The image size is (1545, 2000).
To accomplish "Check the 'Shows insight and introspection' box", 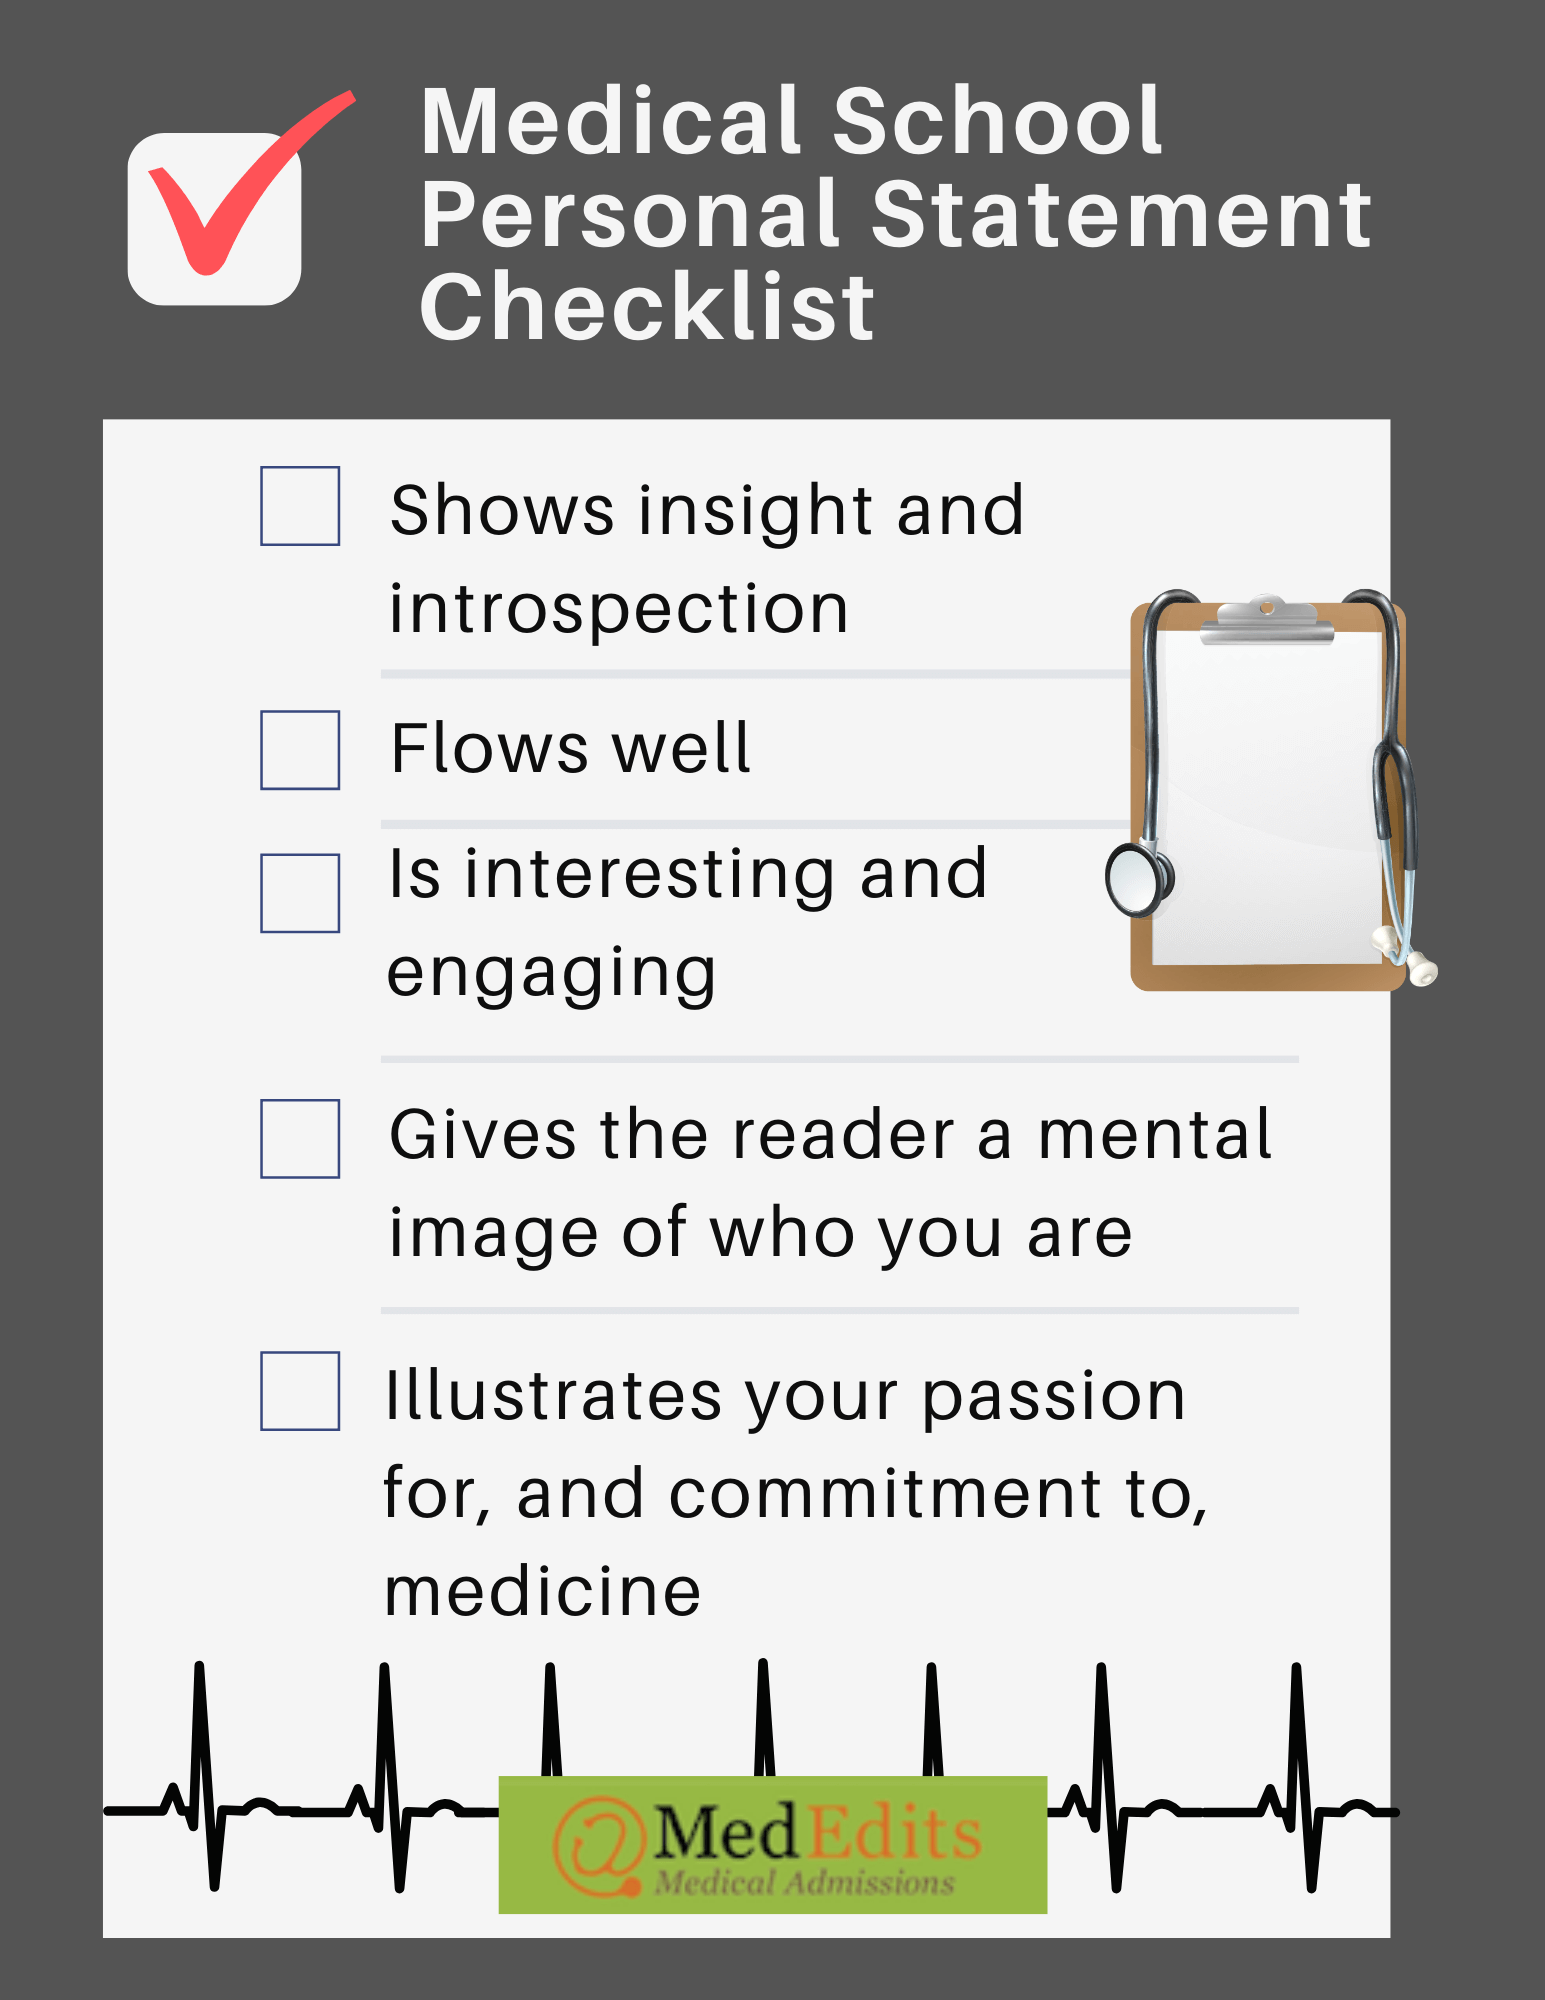I will [x=300, y=506].
